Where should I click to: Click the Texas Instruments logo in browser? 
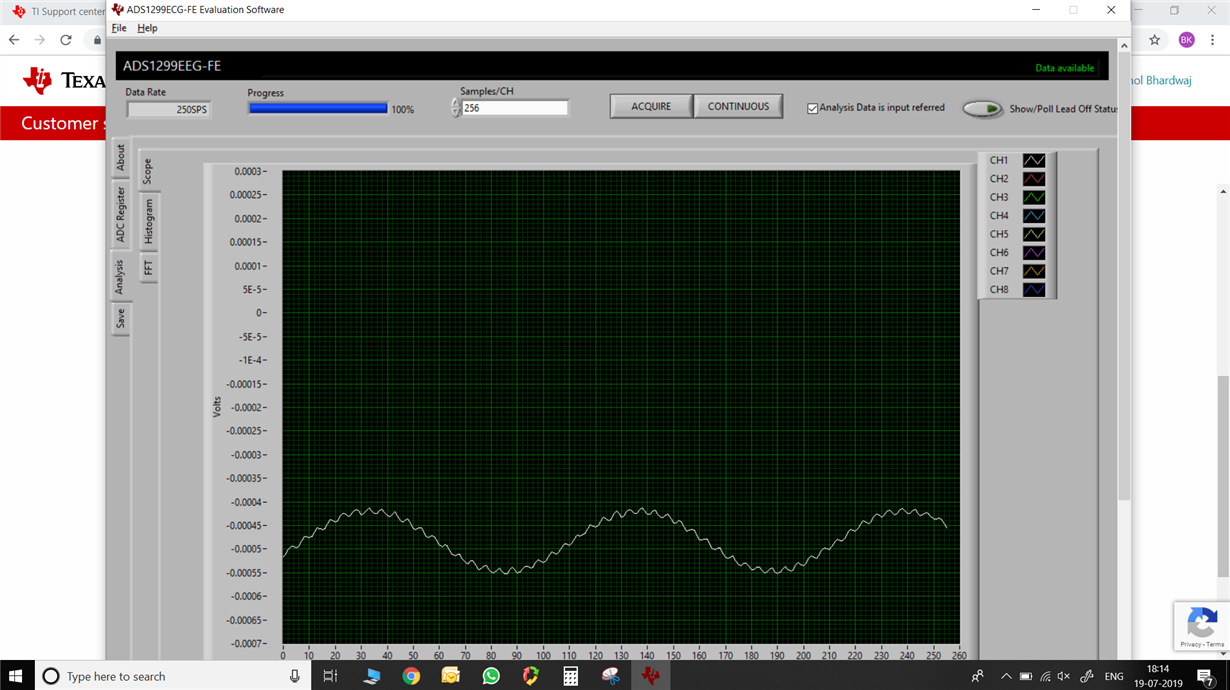[65, 80]
